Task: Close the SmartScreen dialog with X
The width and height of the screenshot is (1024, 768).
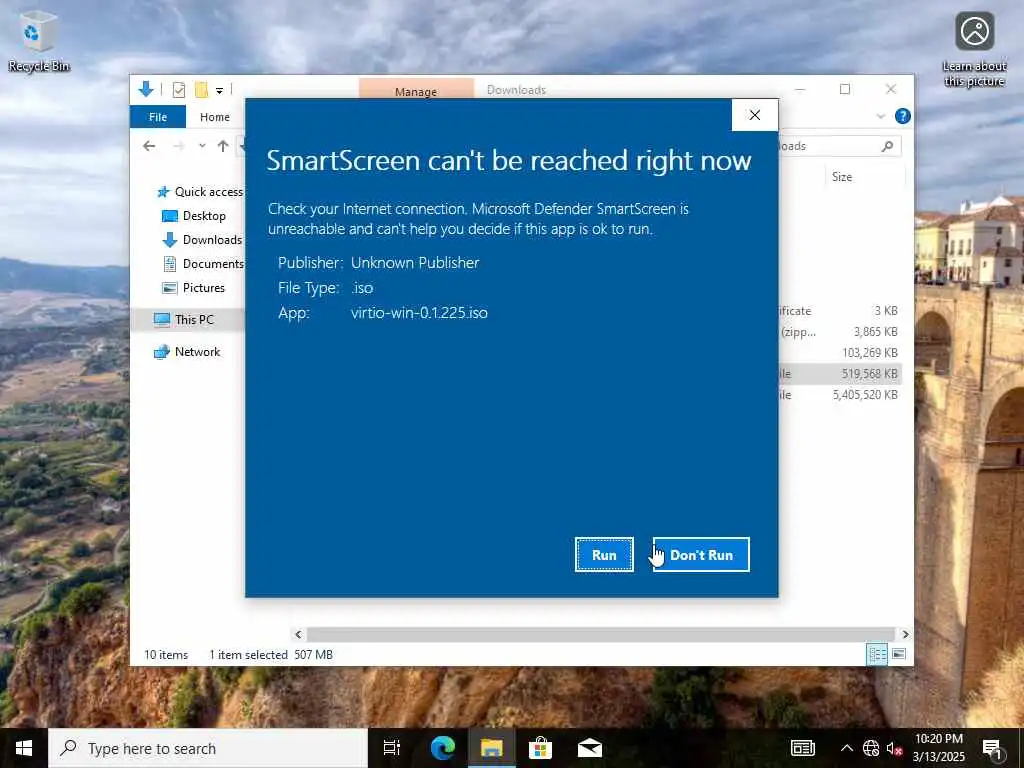Action: click(x=755, y=115)
